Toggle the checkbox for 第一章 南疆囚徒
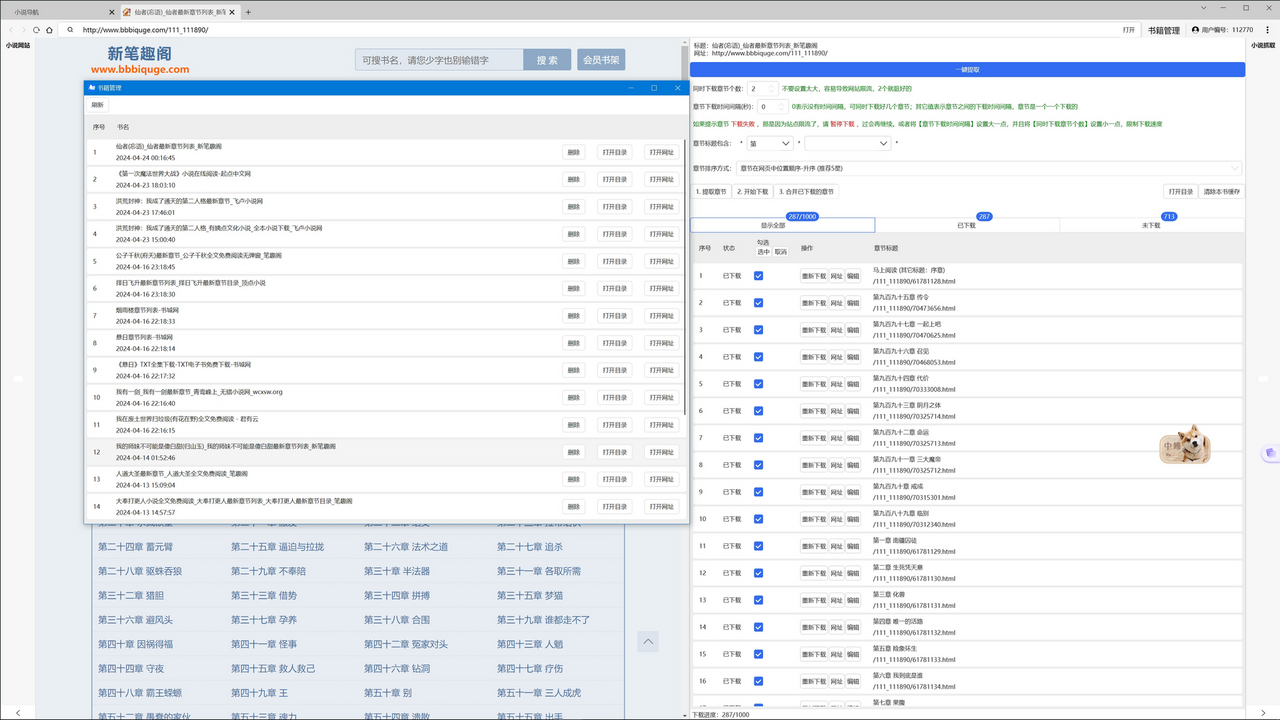 click(x=758, y=546)
